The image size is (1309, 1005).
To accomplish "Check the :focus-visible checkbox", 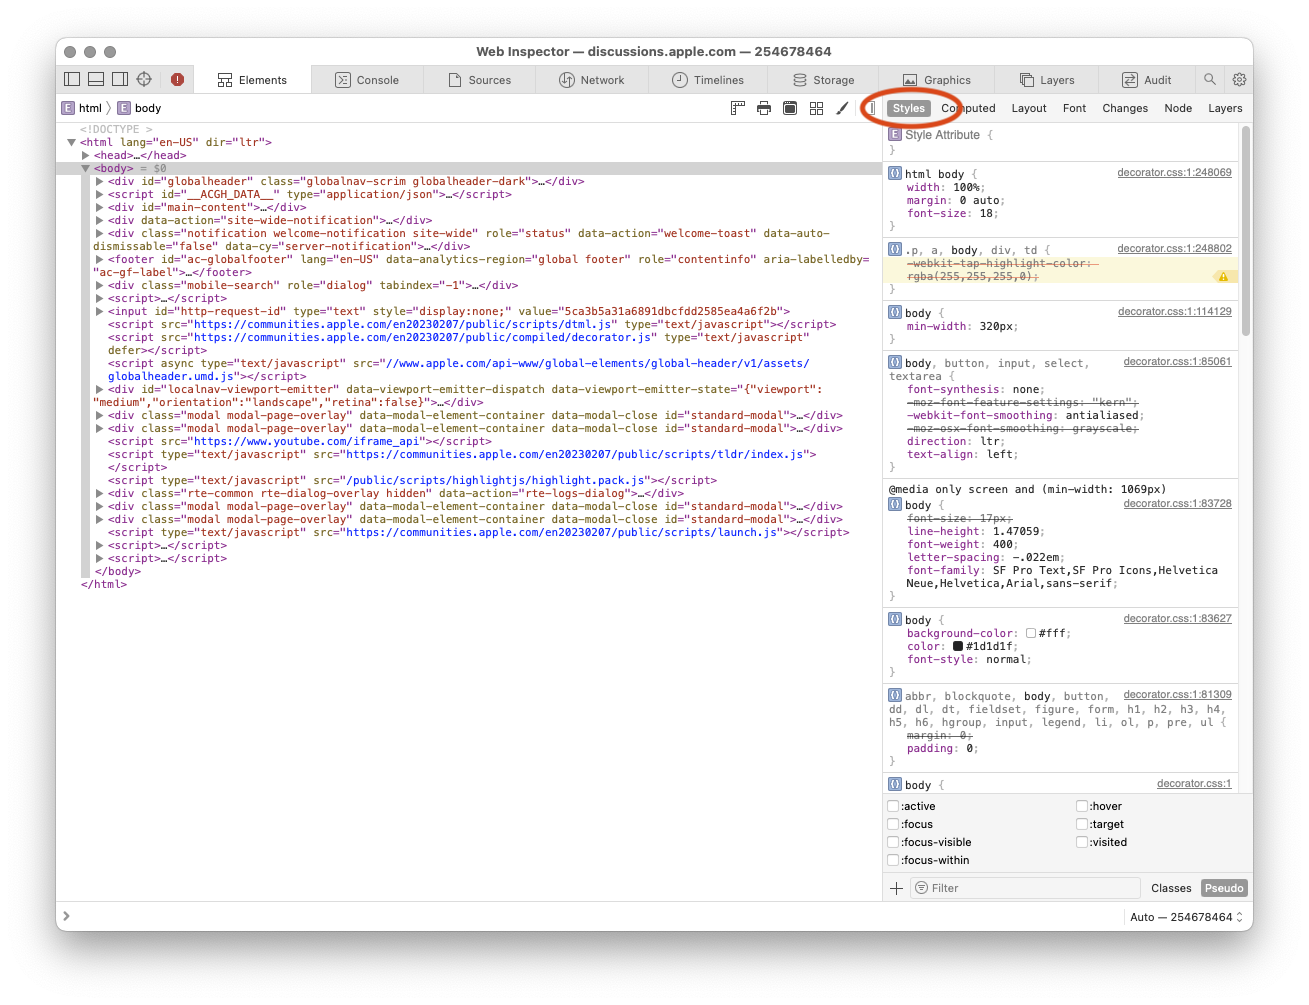I will [x=893, y=842].
